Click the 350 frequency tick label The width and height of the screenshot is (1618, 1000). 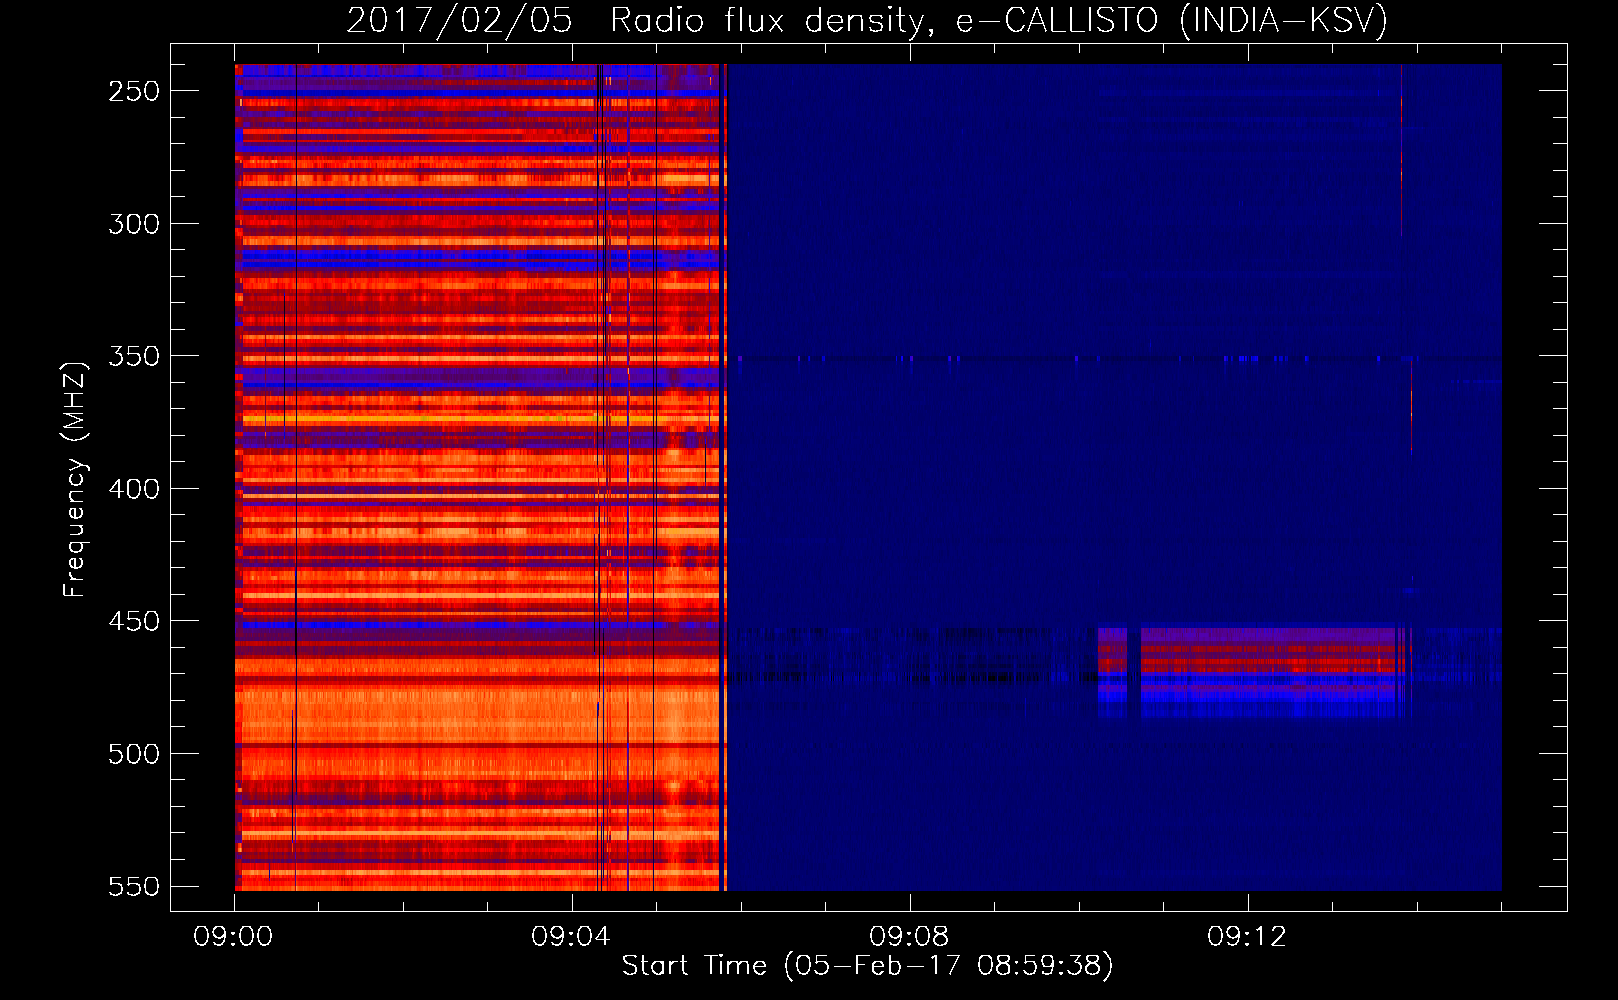pyautogui.click(x=134, y=357)
